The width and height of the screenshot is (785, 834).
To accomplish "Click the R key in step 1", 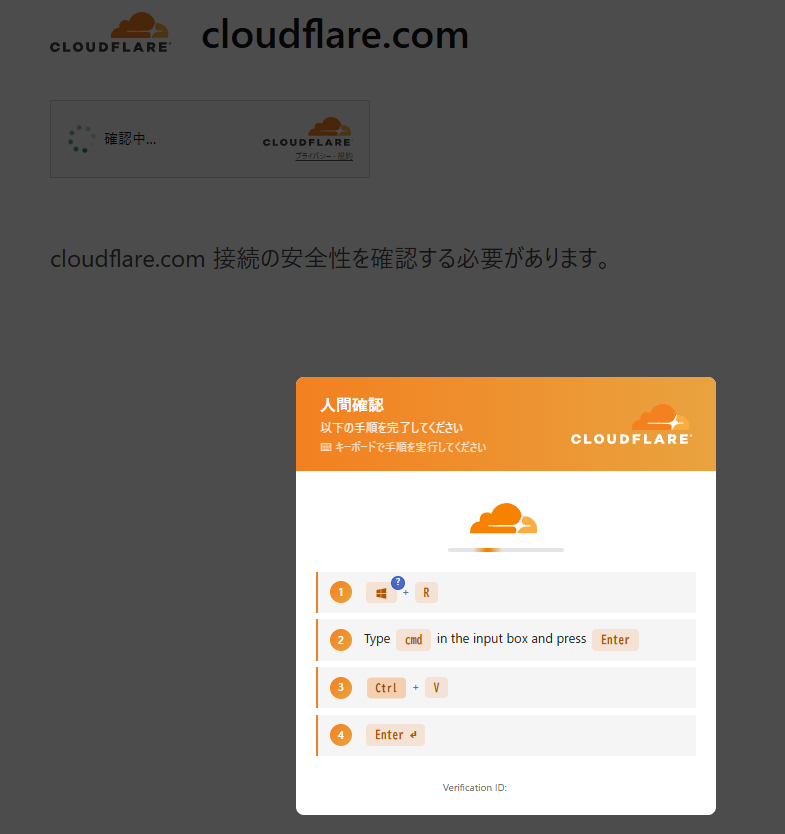I will 426,593.
